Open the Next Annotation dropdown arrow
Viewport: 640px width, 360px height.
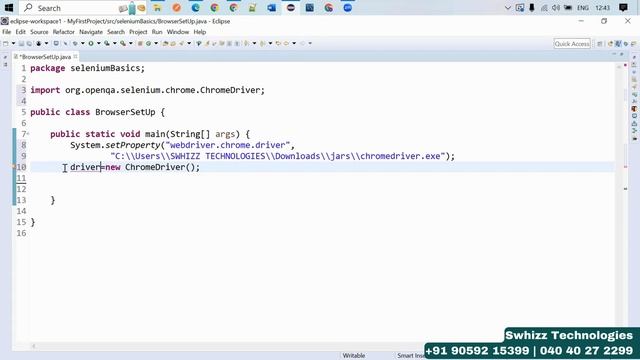(254, 43)
